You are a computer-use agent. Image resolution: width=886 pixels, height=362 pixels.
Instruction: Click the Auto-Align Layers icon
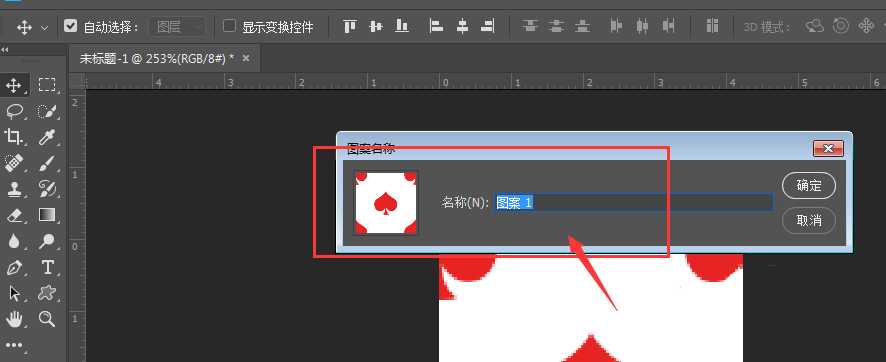coord(712,26)
